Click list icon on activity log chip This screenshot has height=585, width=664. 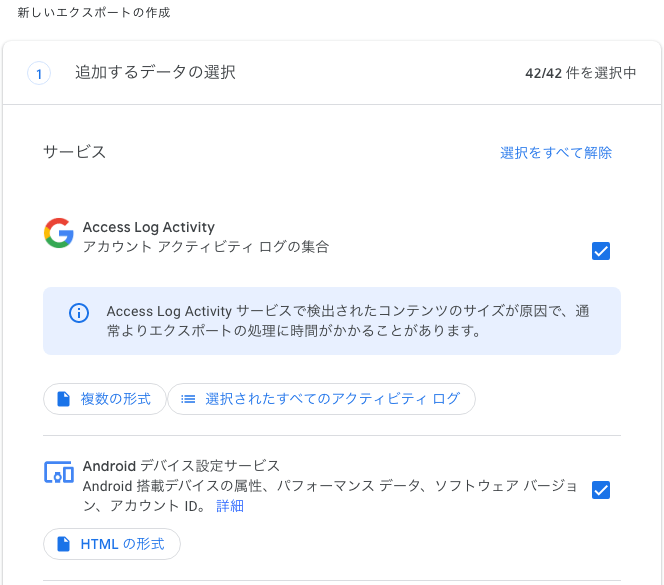coord(188,399)
